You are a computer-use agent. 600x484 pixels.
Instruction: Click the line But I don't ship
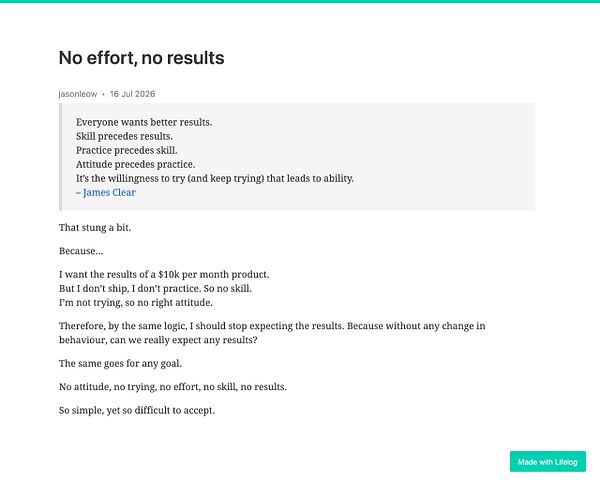pyautogui.click(x=155, y=288)
